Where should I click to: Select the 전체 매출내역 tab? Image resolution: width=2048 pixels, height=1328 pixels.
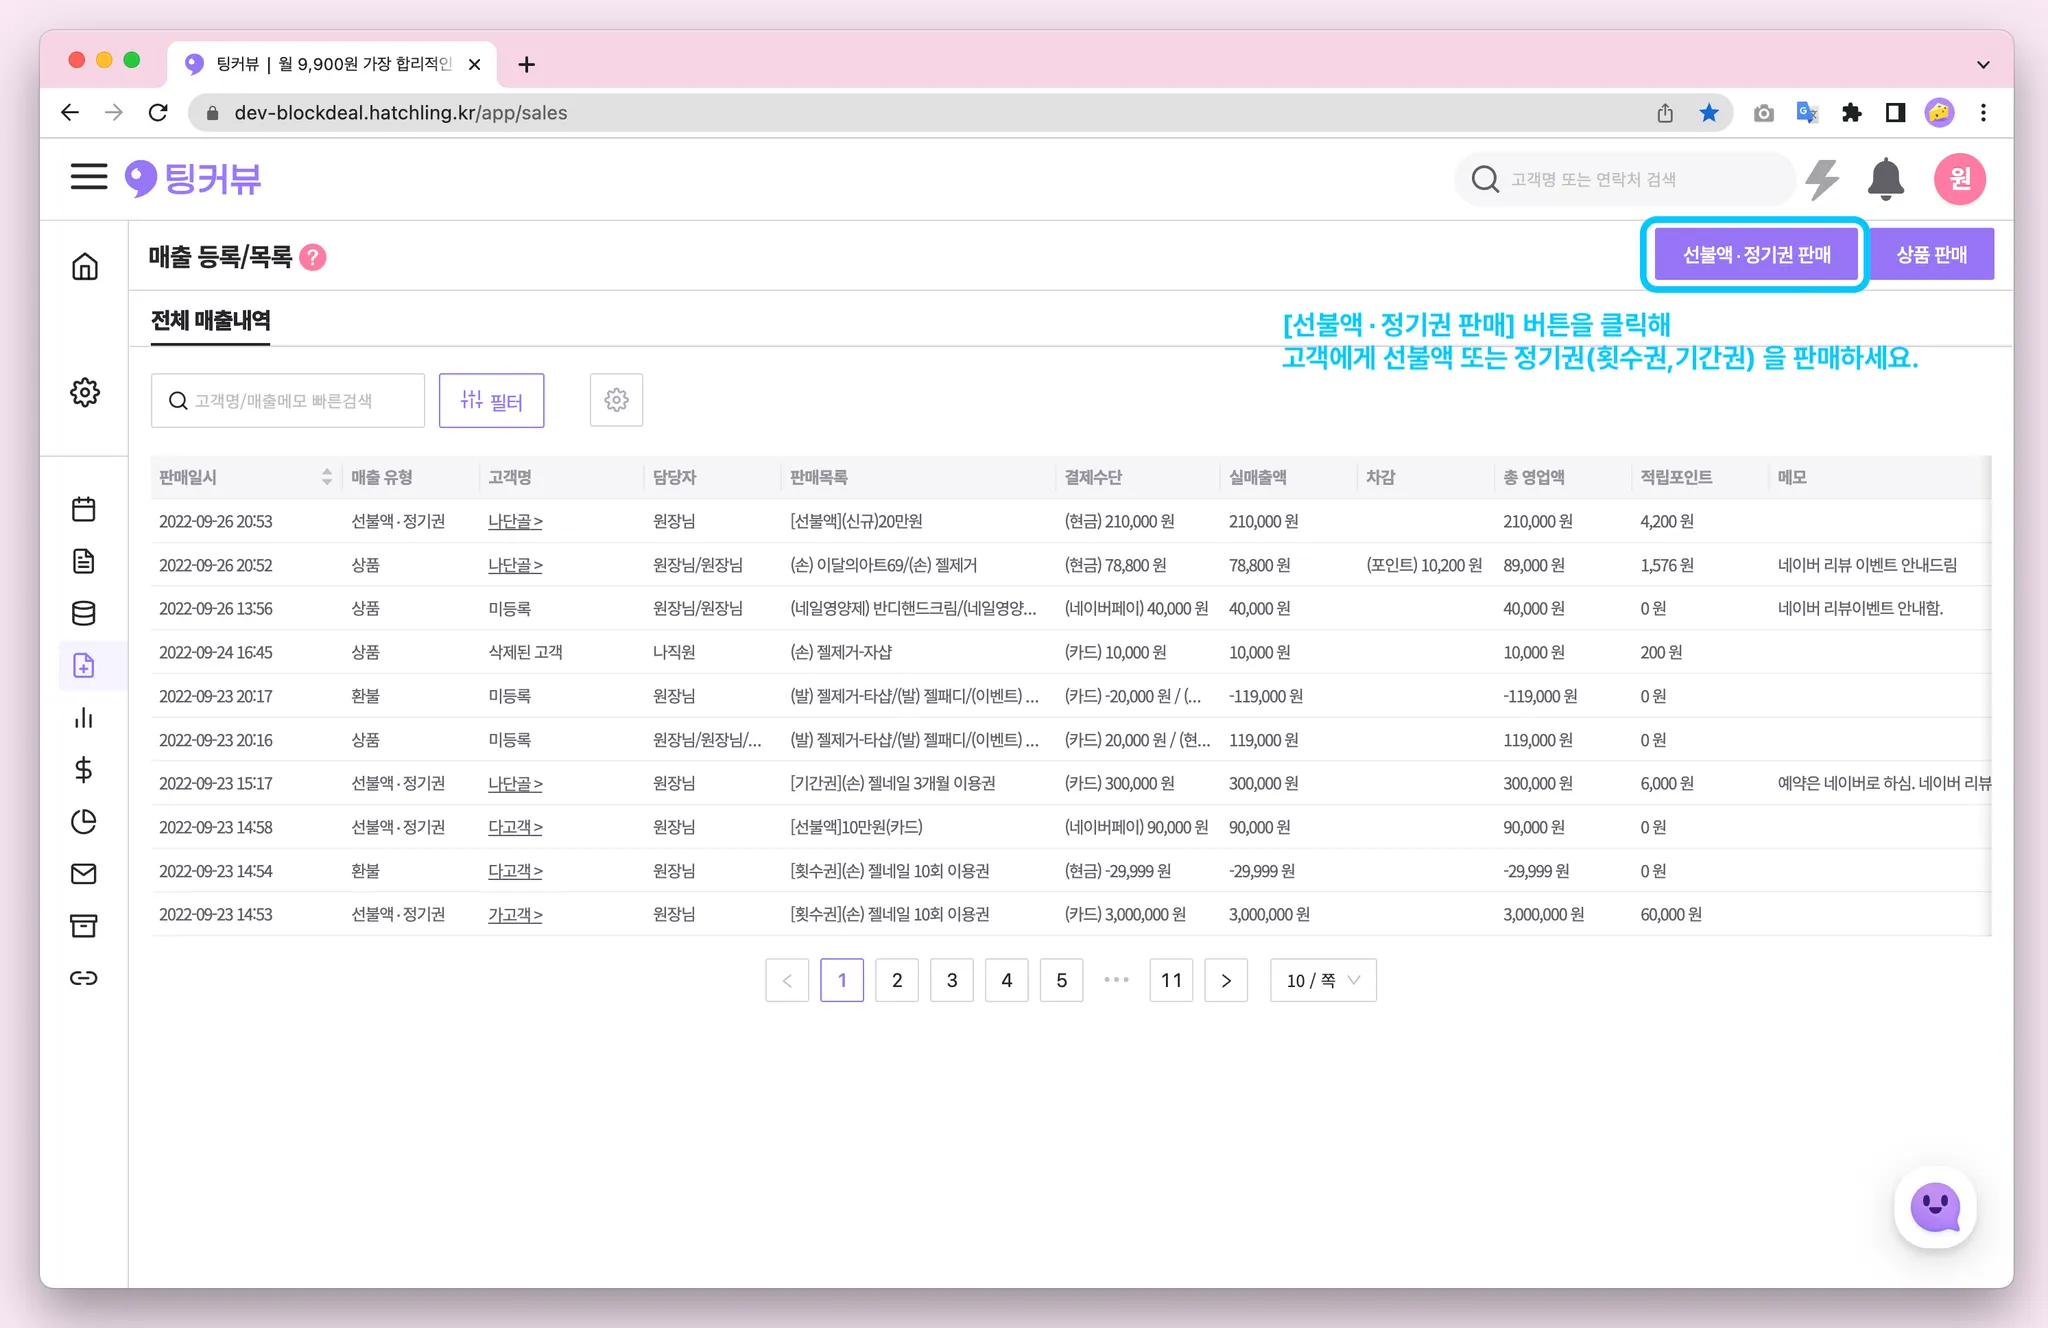(210, 321)
